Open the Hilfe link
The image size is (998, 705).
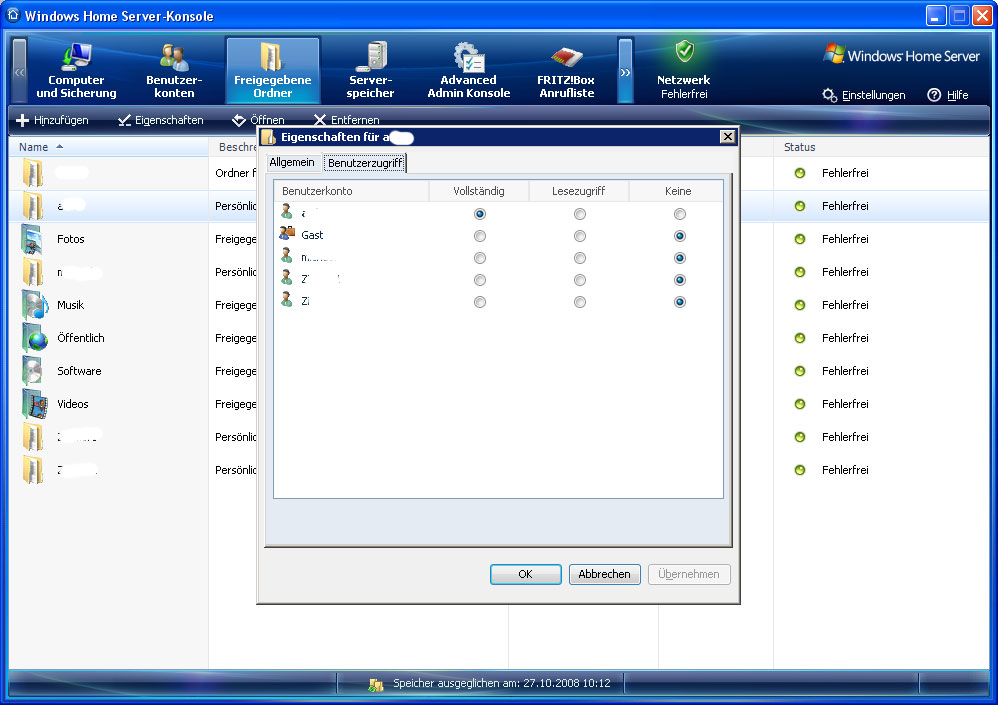pos(957,95)
